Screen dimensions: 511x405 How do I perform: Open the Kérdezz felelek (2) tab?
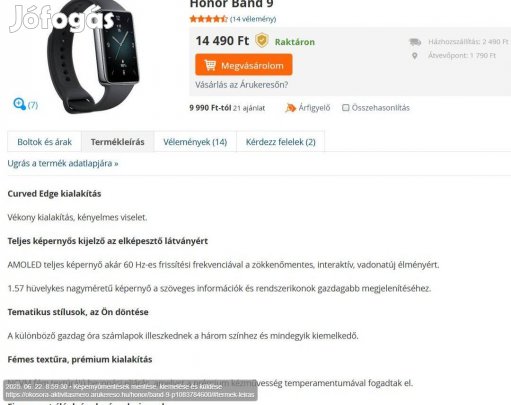(280, 142)
